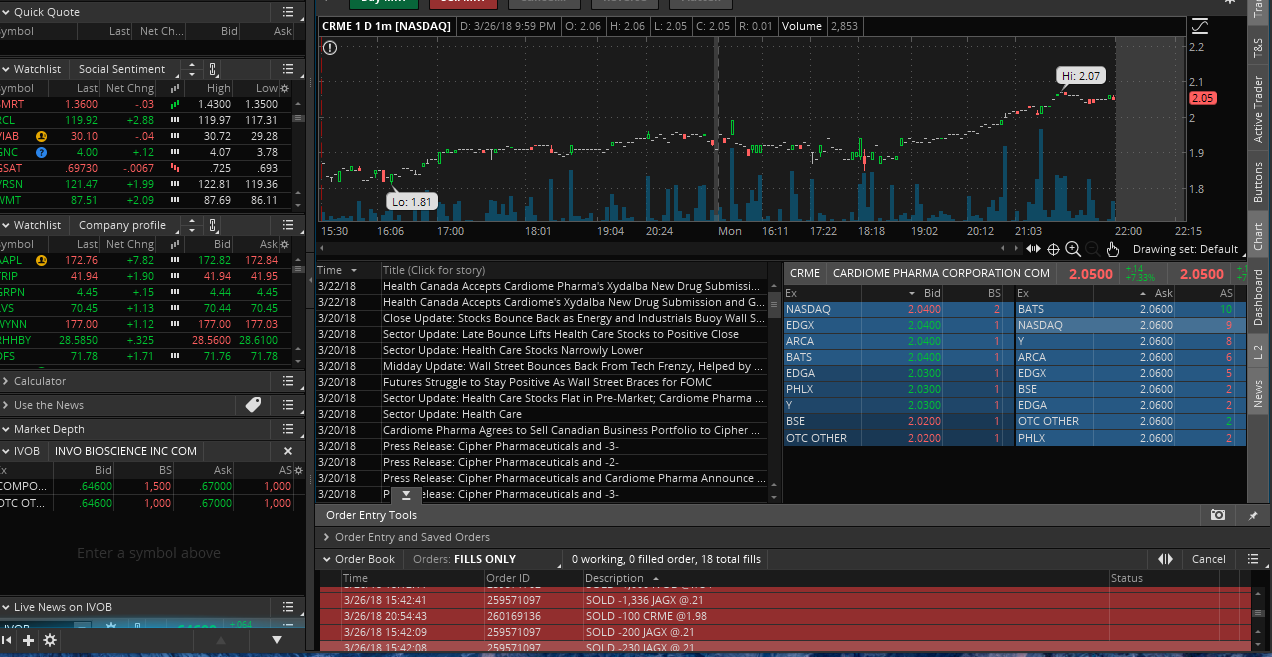
Task: Click the tag icon in Use the News
Action: pyautogui.click(x=253, y=405)
